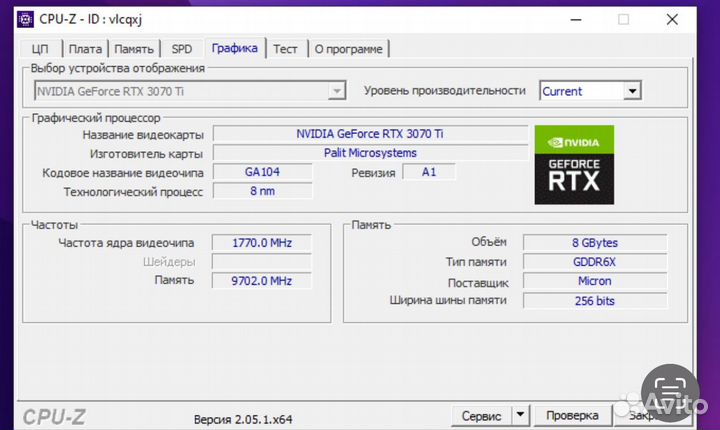Click the 256 bits bus width value
Screen dimensions: 720x430
[595, 301]
